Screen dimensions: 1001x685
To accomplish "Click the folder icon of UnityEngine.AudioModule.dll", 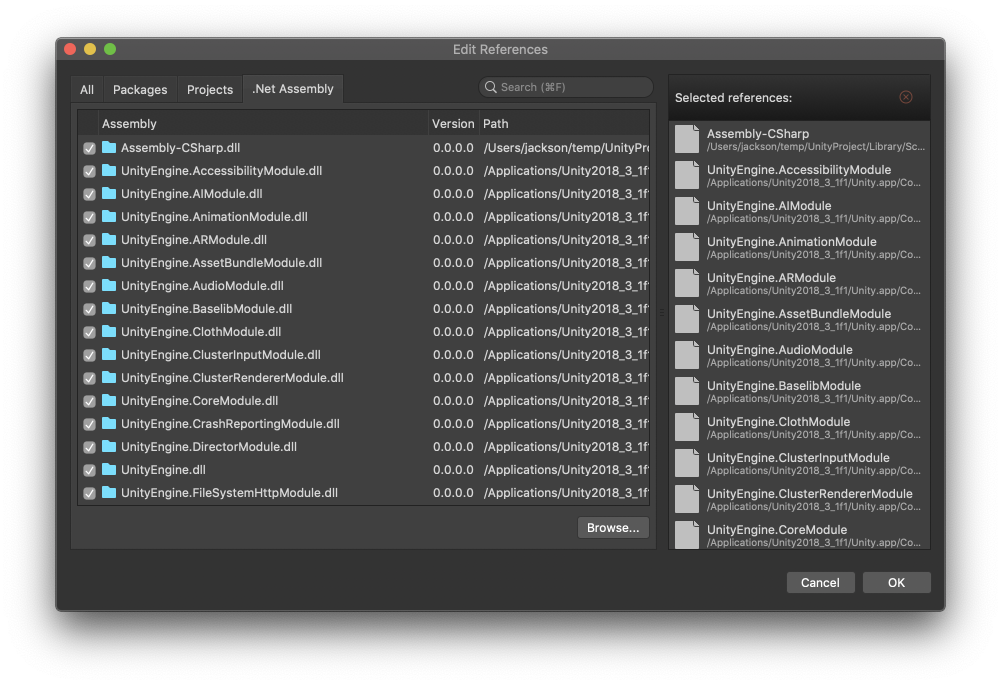I will 109,285.
